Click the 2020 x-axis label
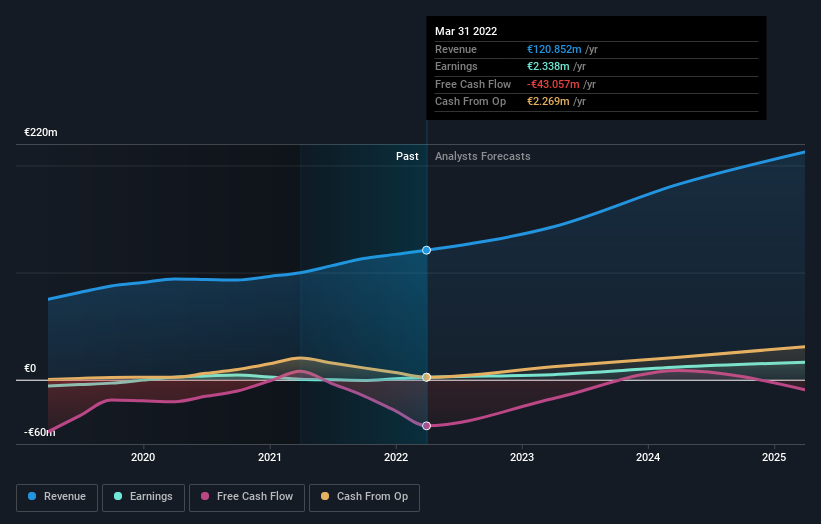821x524 pixels. tap(143, 458)
